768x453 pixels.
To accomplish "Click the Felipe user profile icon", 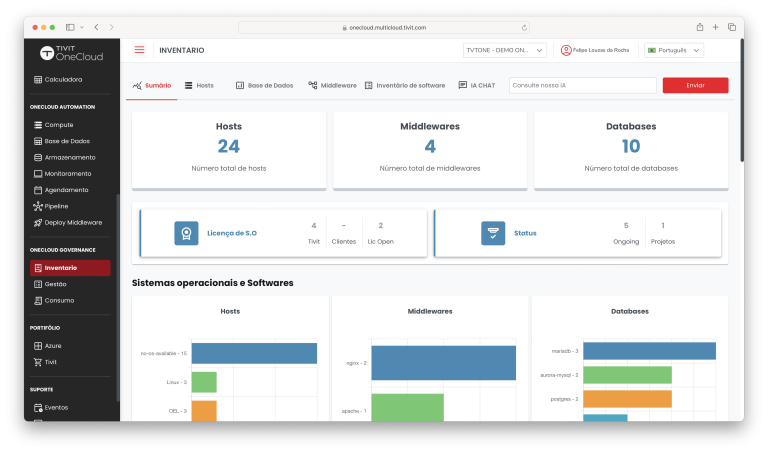I will [566, 50].
